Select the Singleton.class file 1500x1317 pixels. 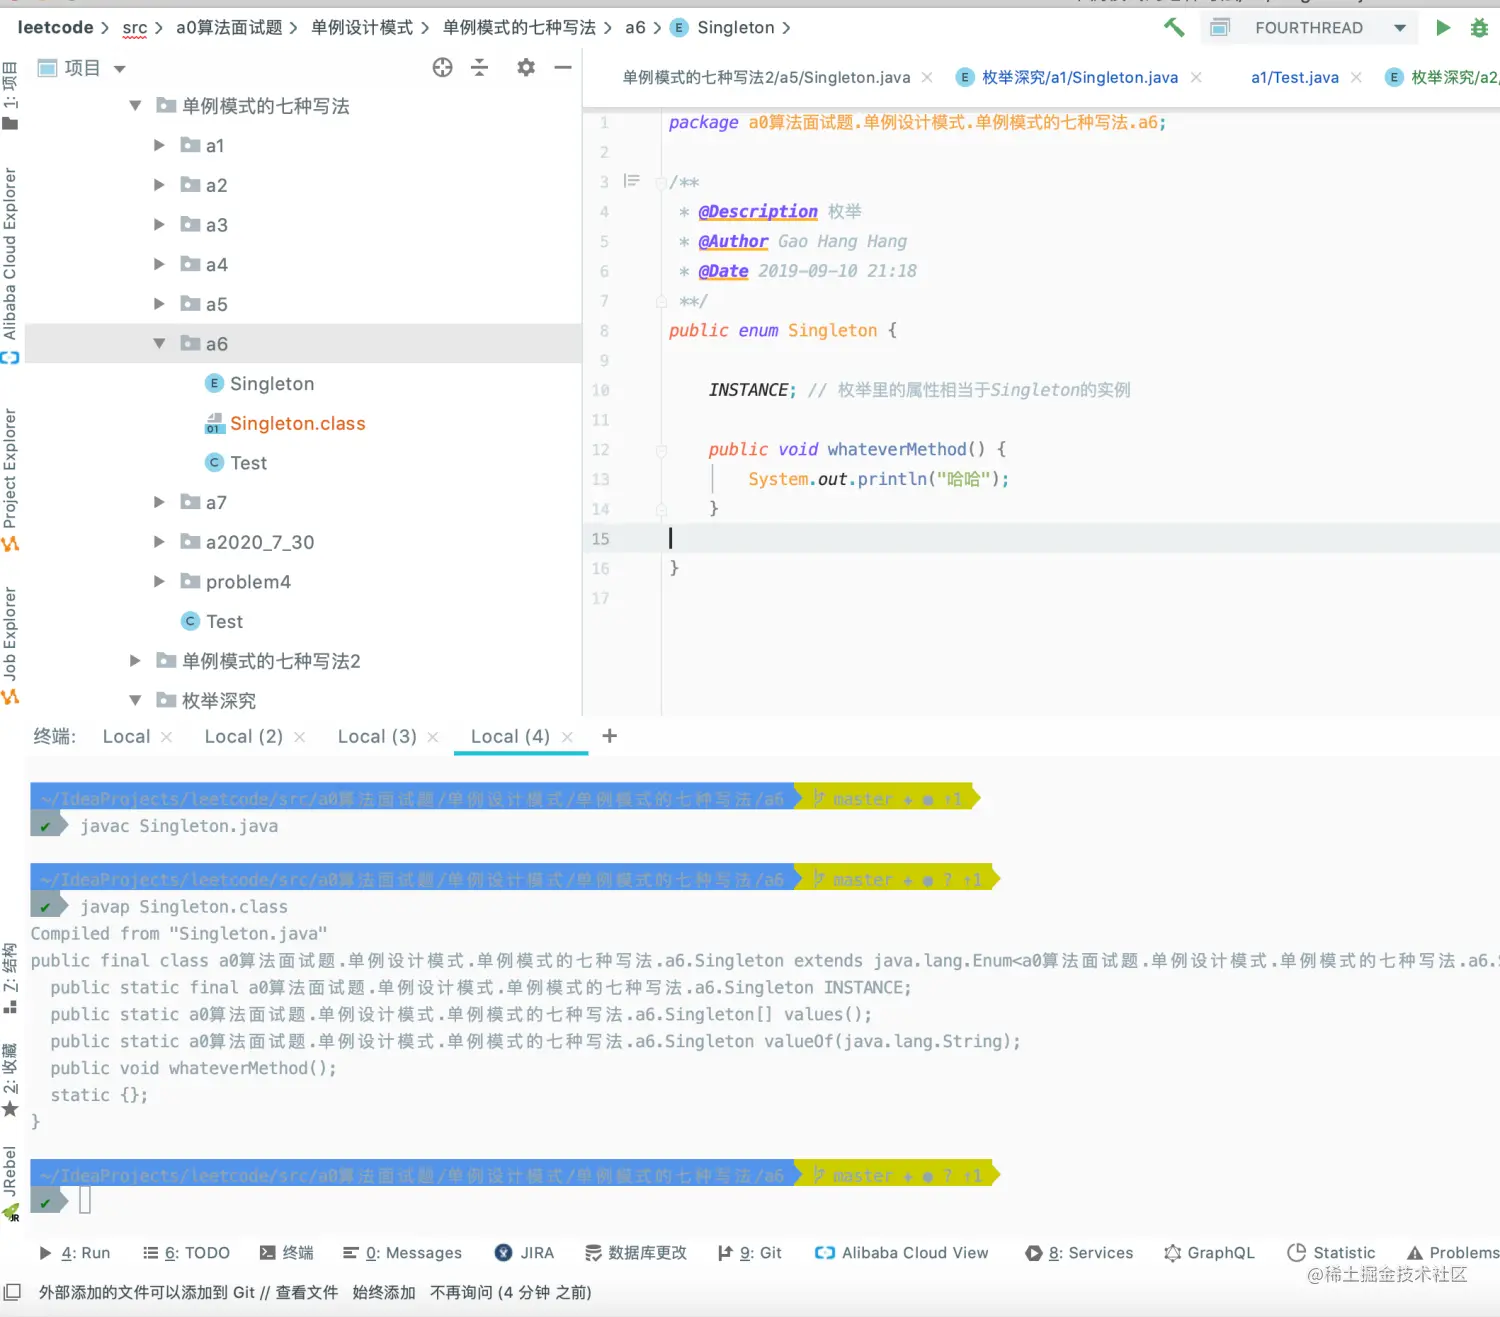coord(285,423)
